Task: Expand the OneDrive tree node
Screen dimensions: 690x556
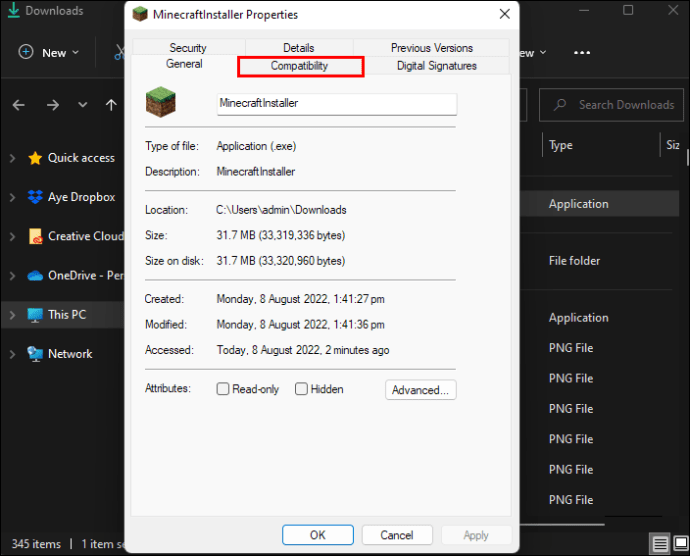Action: 12,276
